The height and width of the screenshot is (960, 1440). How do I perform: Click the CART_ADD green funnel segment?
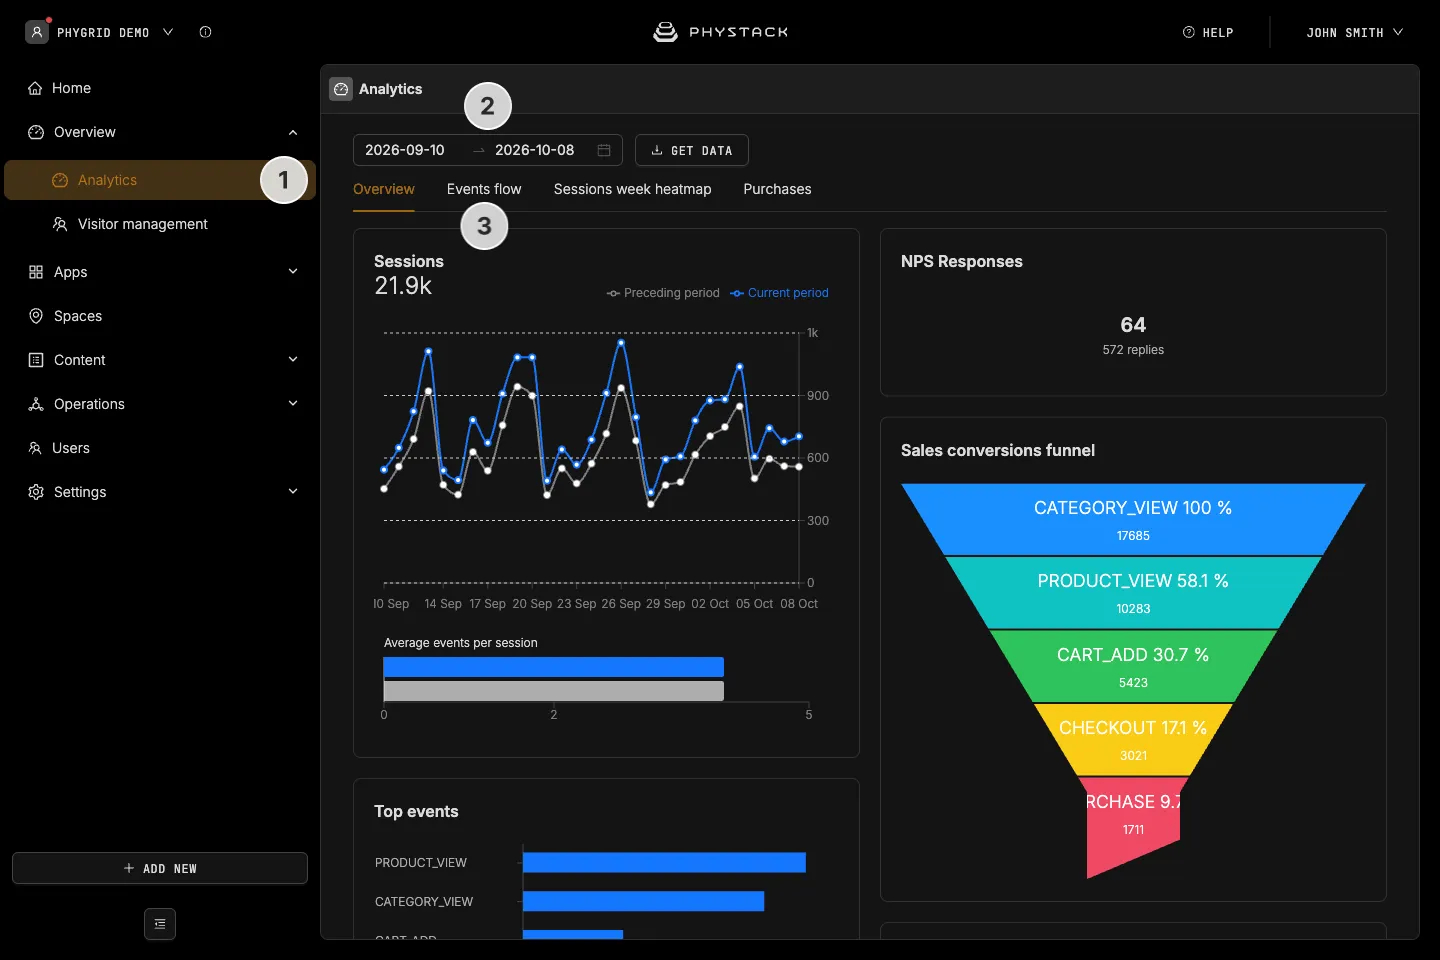[1133, 666]
